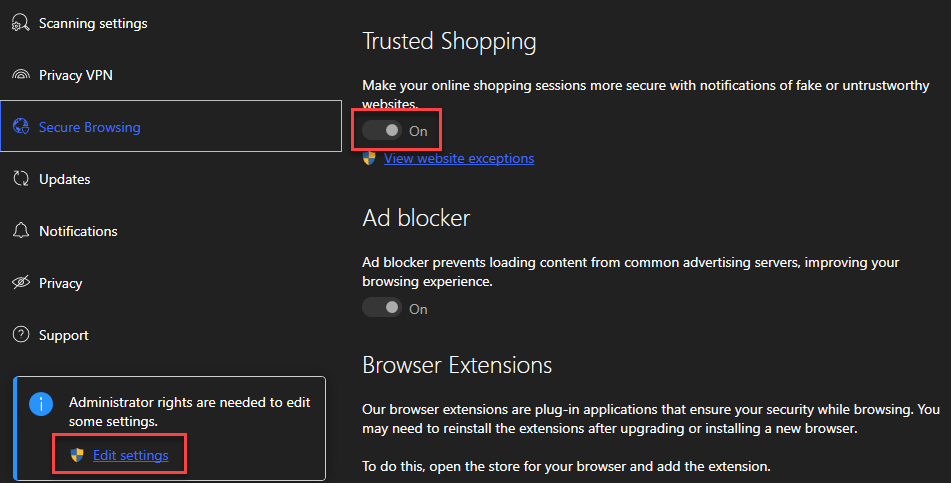Open the Scanning settings section
This screenshot has width=951, height=483.
coord(93,23)
